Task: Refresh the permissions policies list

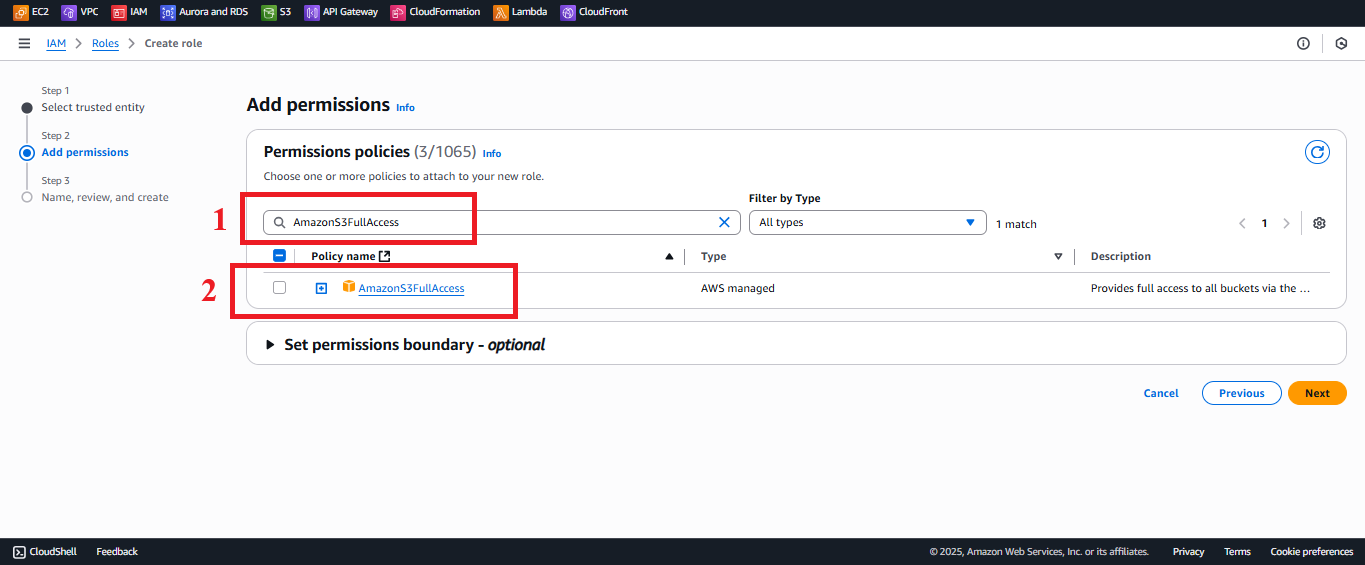Action: pos(1318,152)
